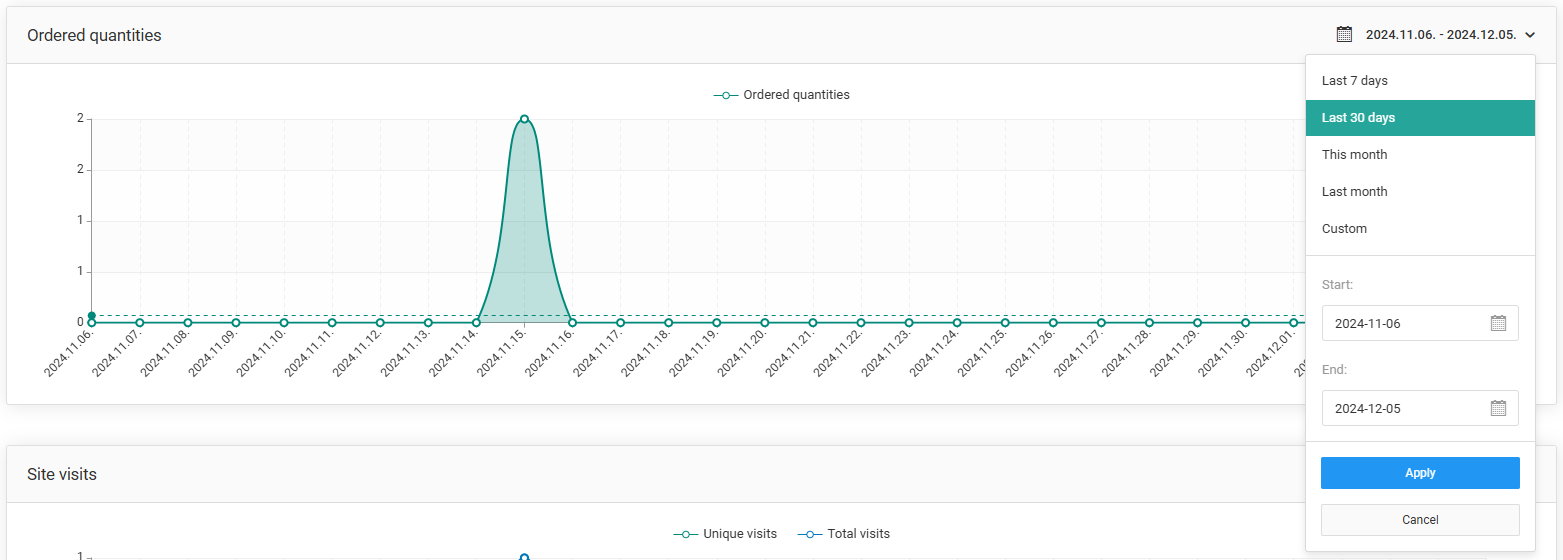Toggle the Ordered quantities legend series
Image resolution: width=1563 pixels, height=560 pixels.
click(782, 95)
